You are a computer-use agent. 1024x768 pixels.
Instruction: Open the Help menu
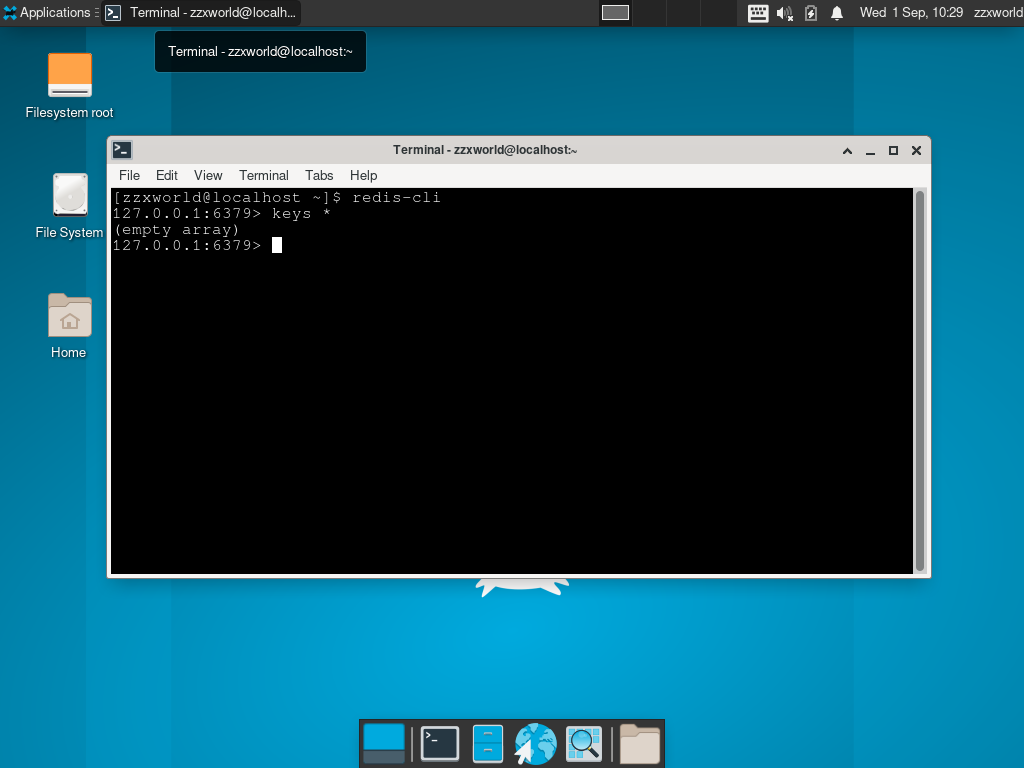coord(363,175)
